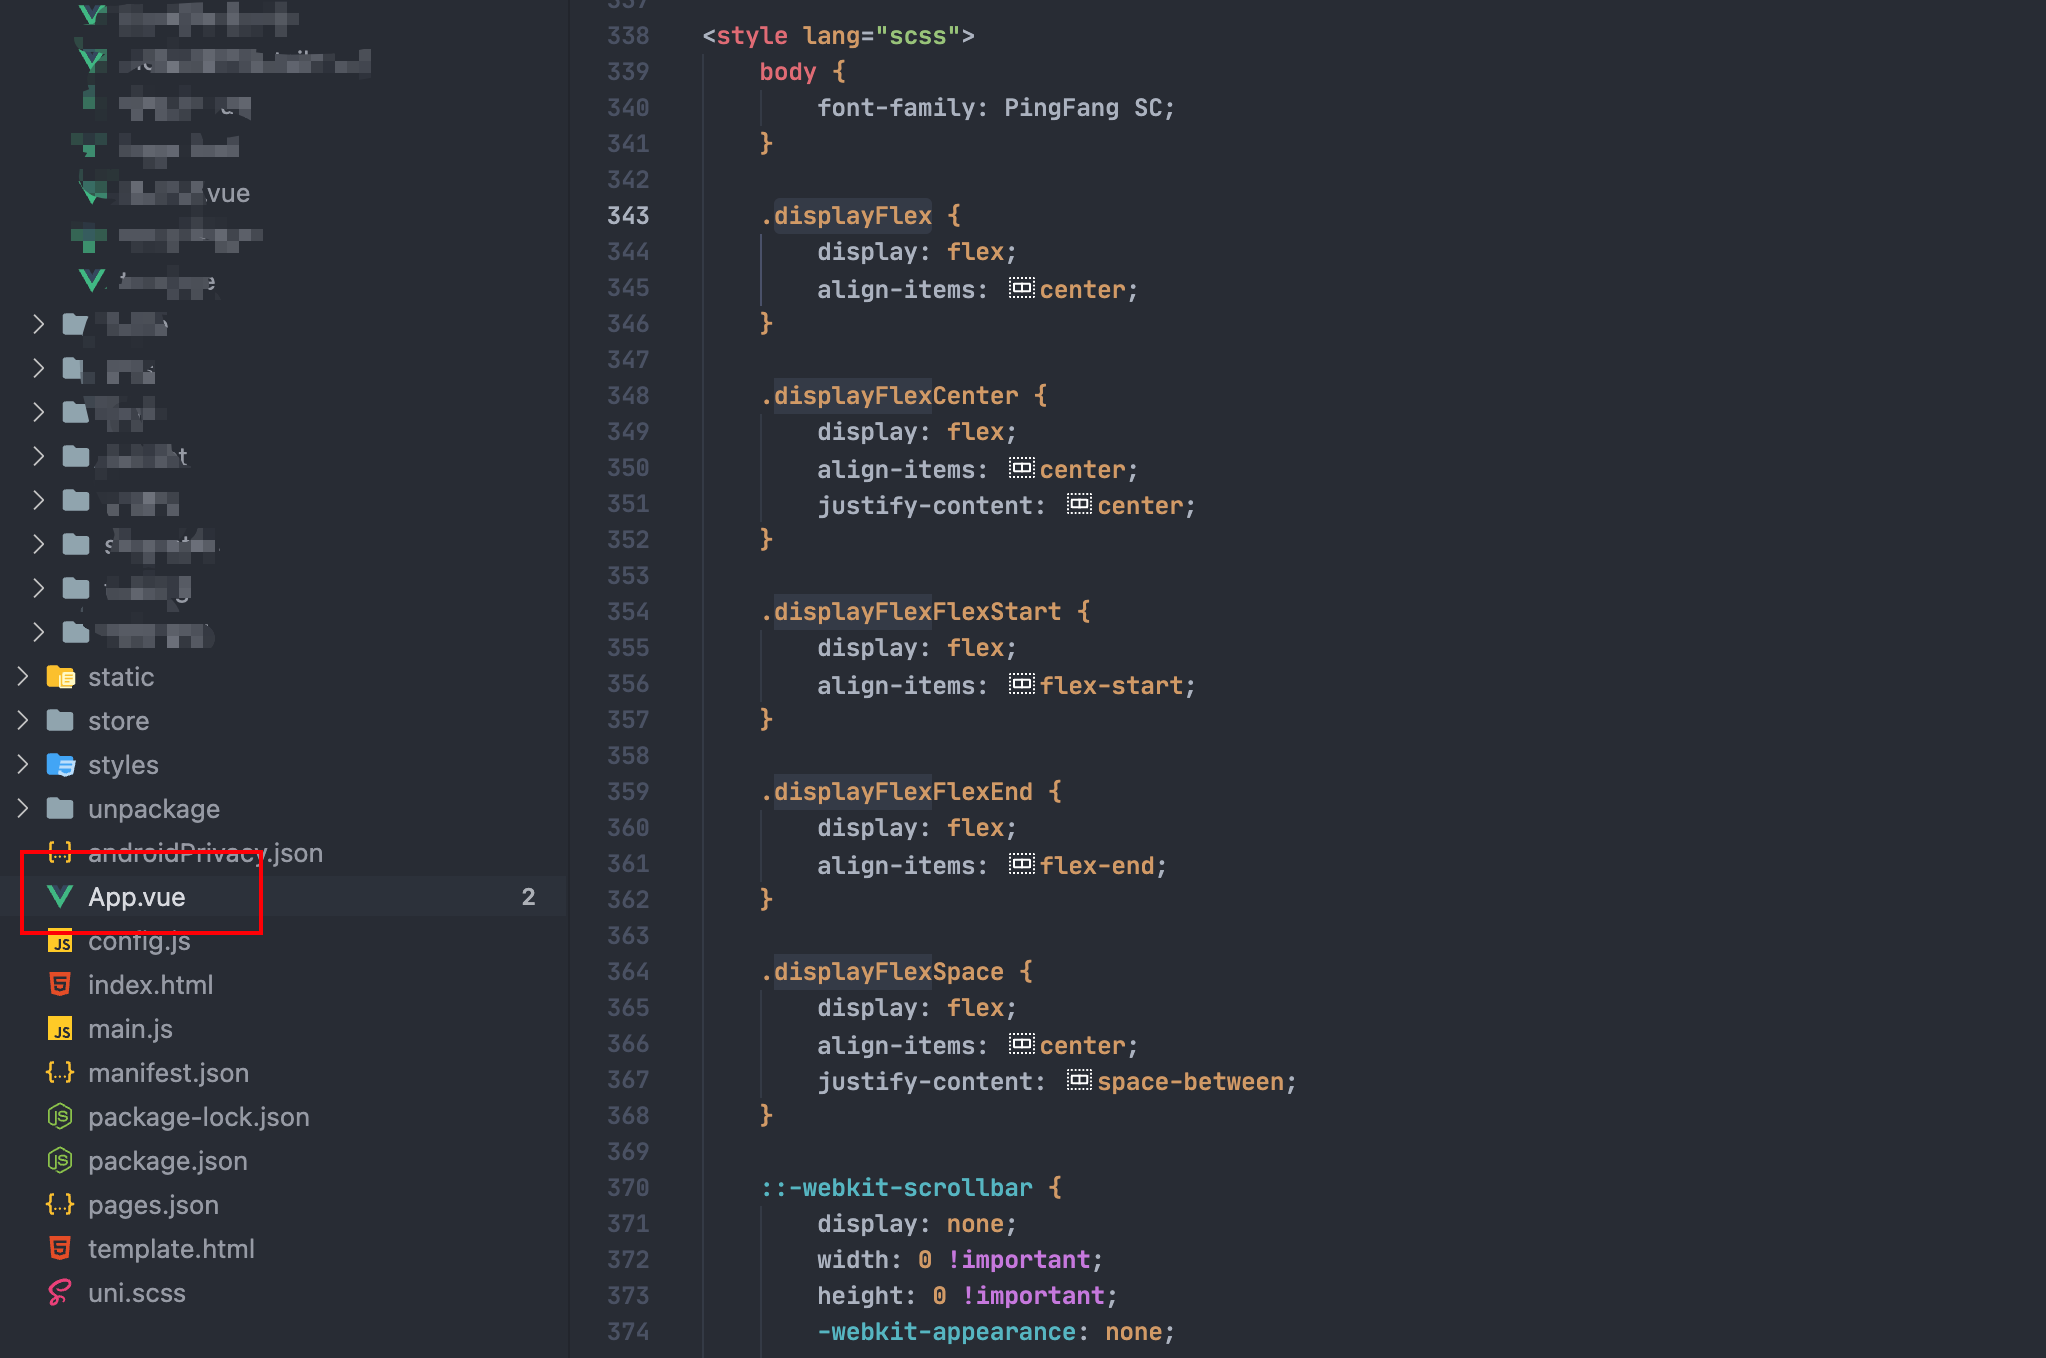Click the HTML icon beside template.html

(x=60, y=1249)
